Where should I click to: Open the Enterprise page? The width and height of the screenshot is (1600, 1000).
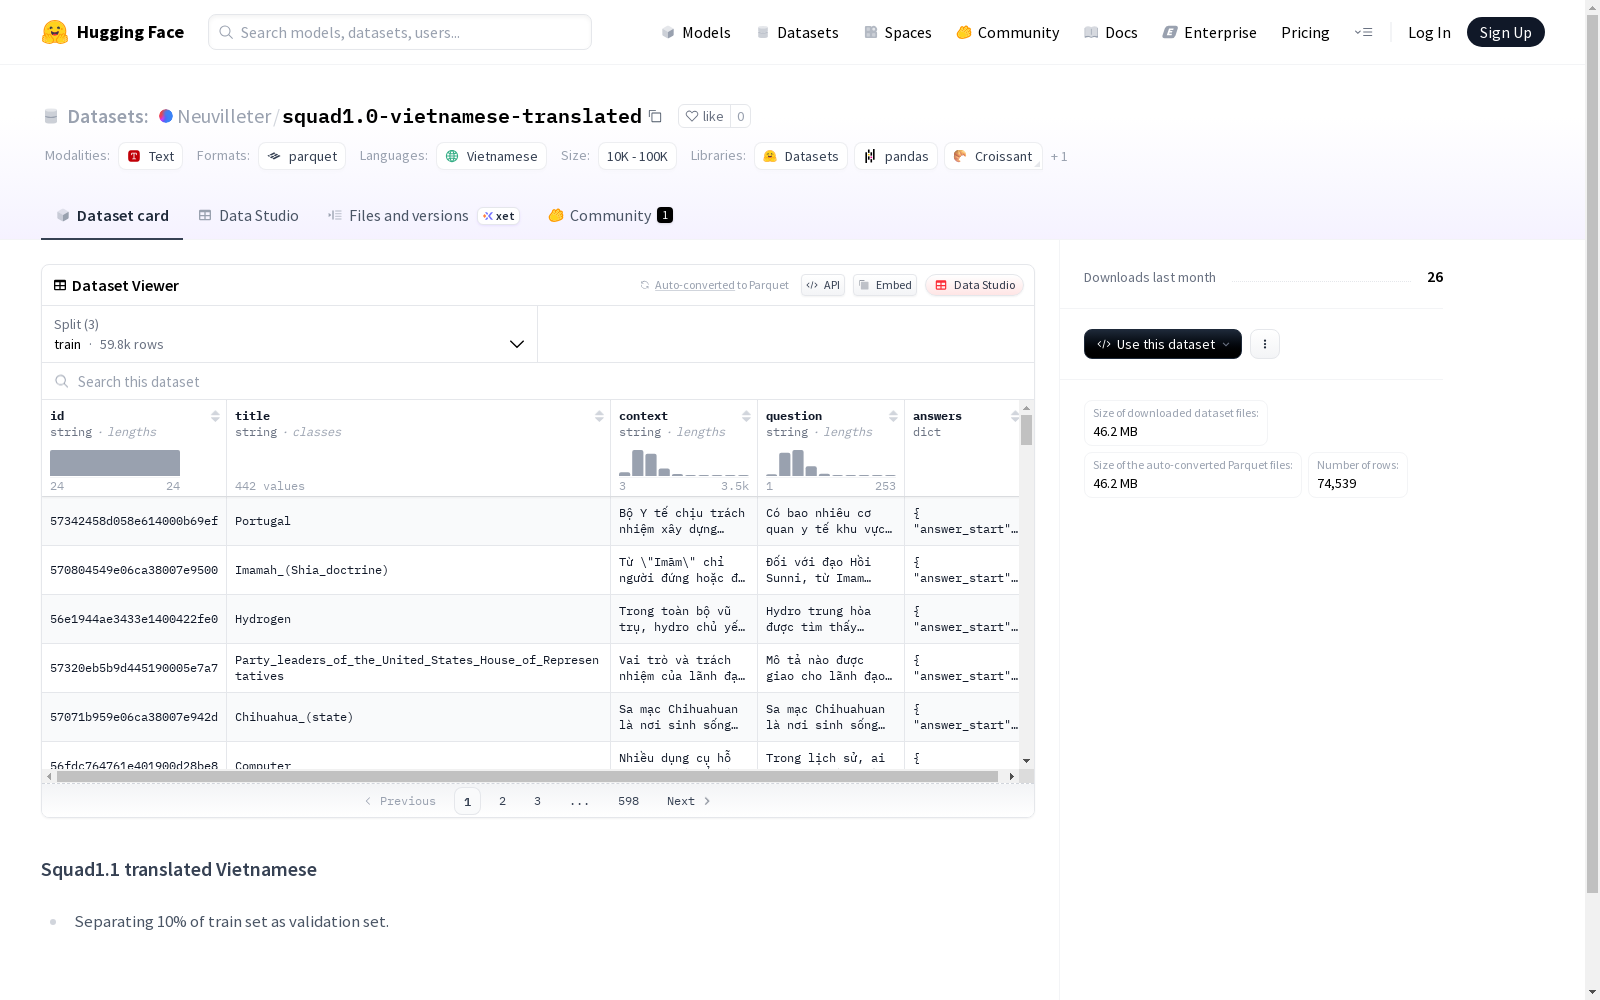coord(1209,32)
